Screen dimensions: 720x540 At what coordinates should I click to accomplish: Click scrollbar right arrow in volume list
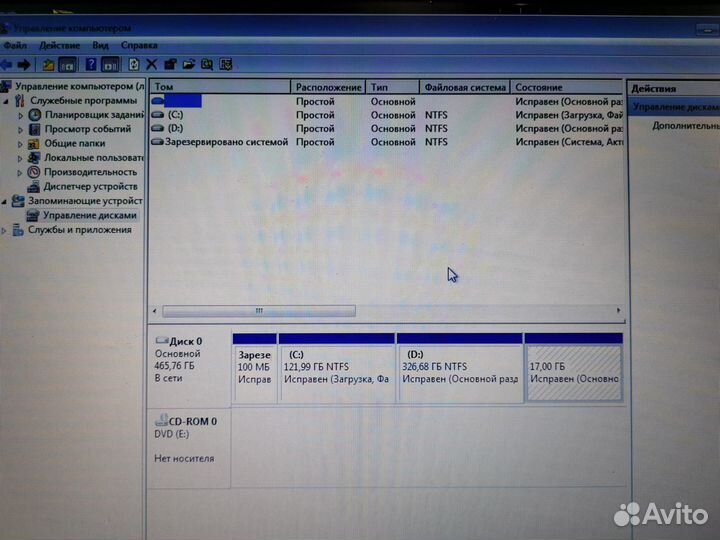619,310
